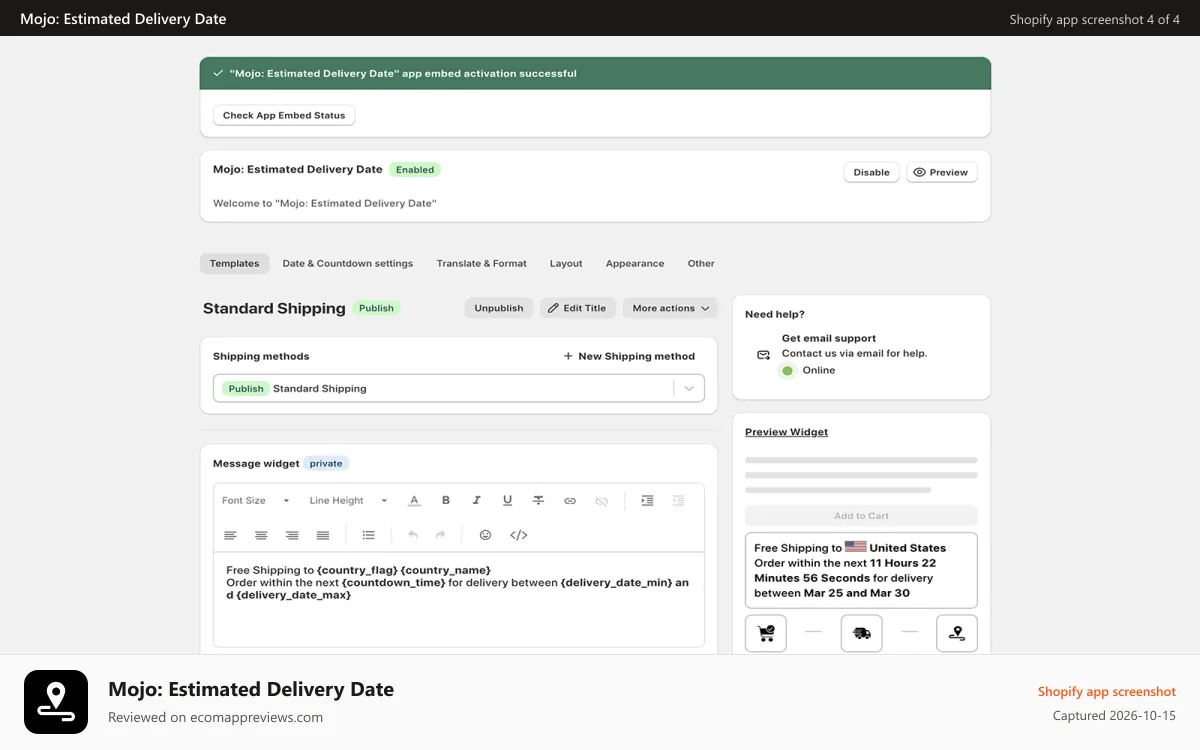Click the email support envelope icon
Image resolution: width=1200 pixels, height=750 pixels.
(x=764, y=354)
